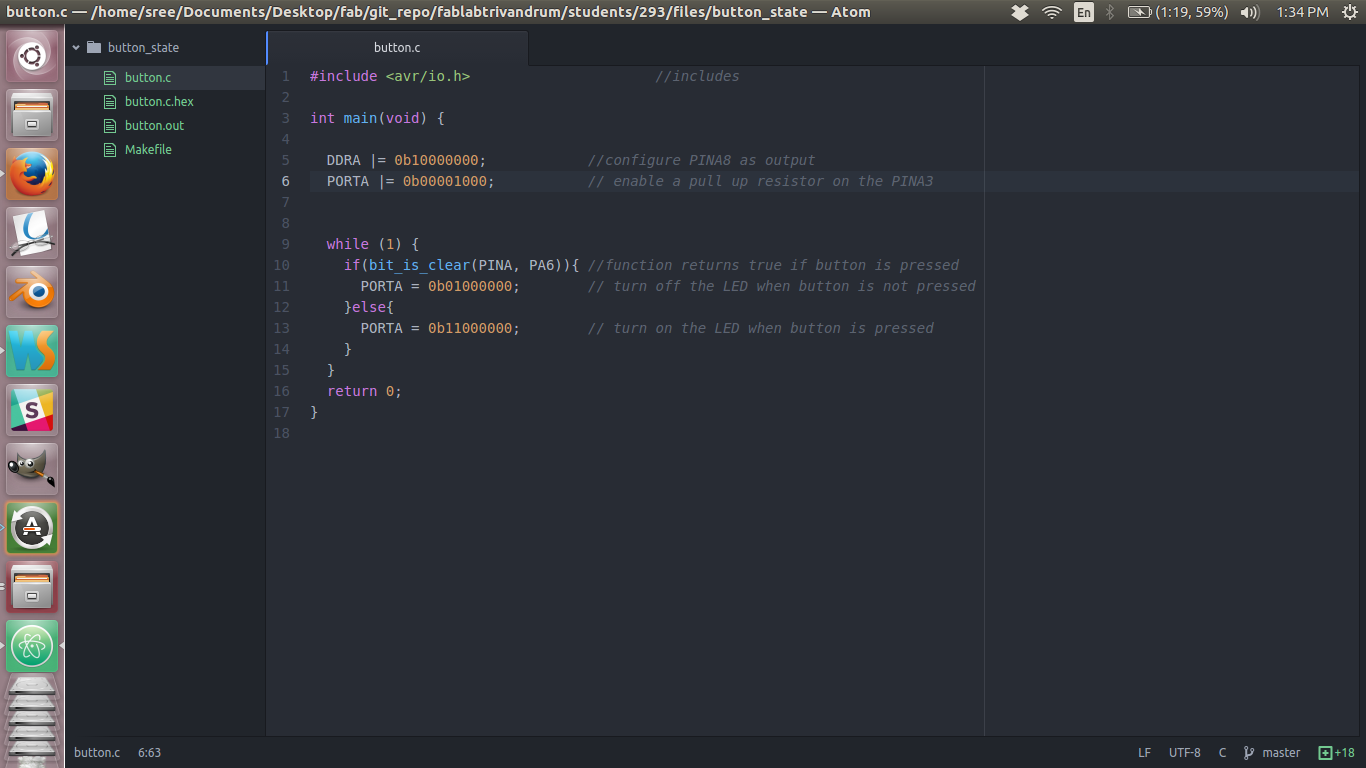Viewport: 1366px width, 768px height.
Task: Open the button.c.hex file
Action: [159, 101]
